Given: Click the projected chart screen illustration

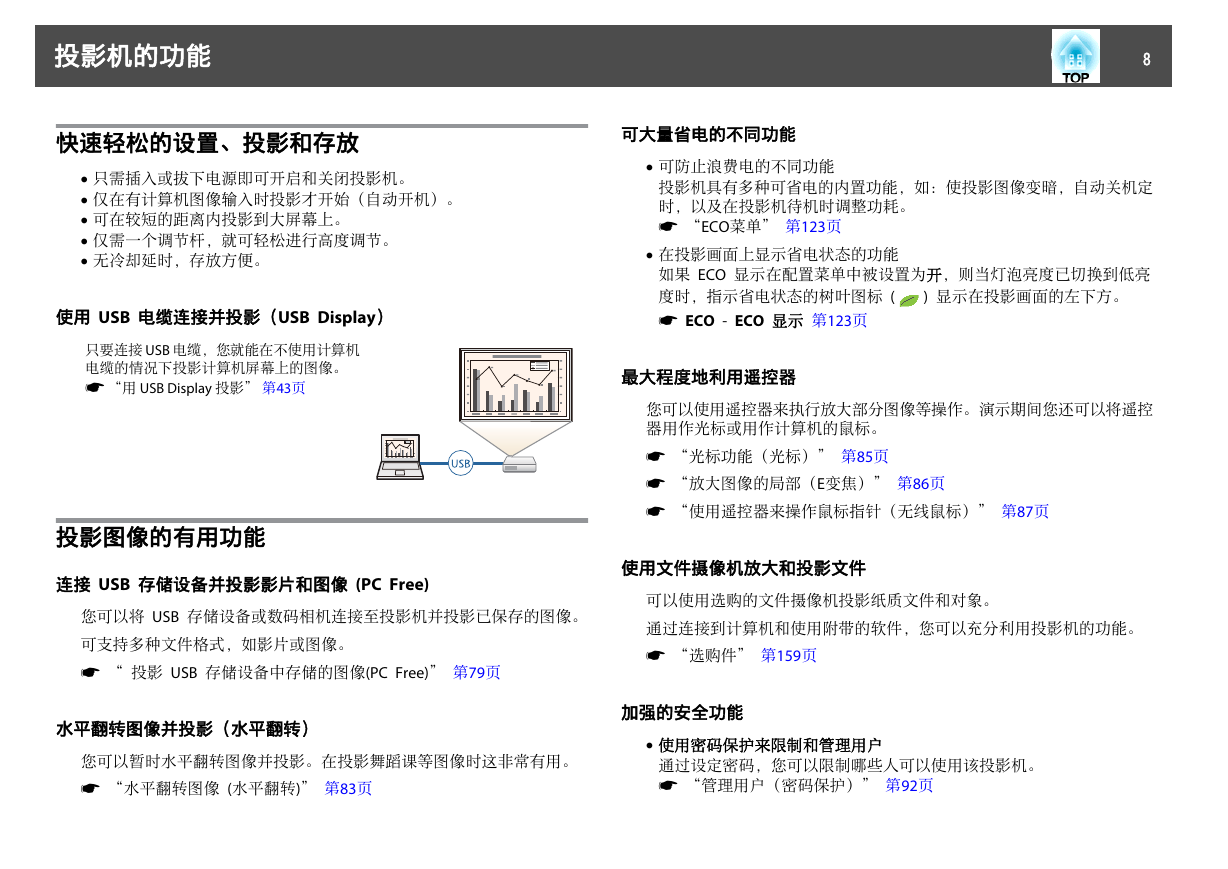Looking at the screenshot, I should (x=516, y=384).
